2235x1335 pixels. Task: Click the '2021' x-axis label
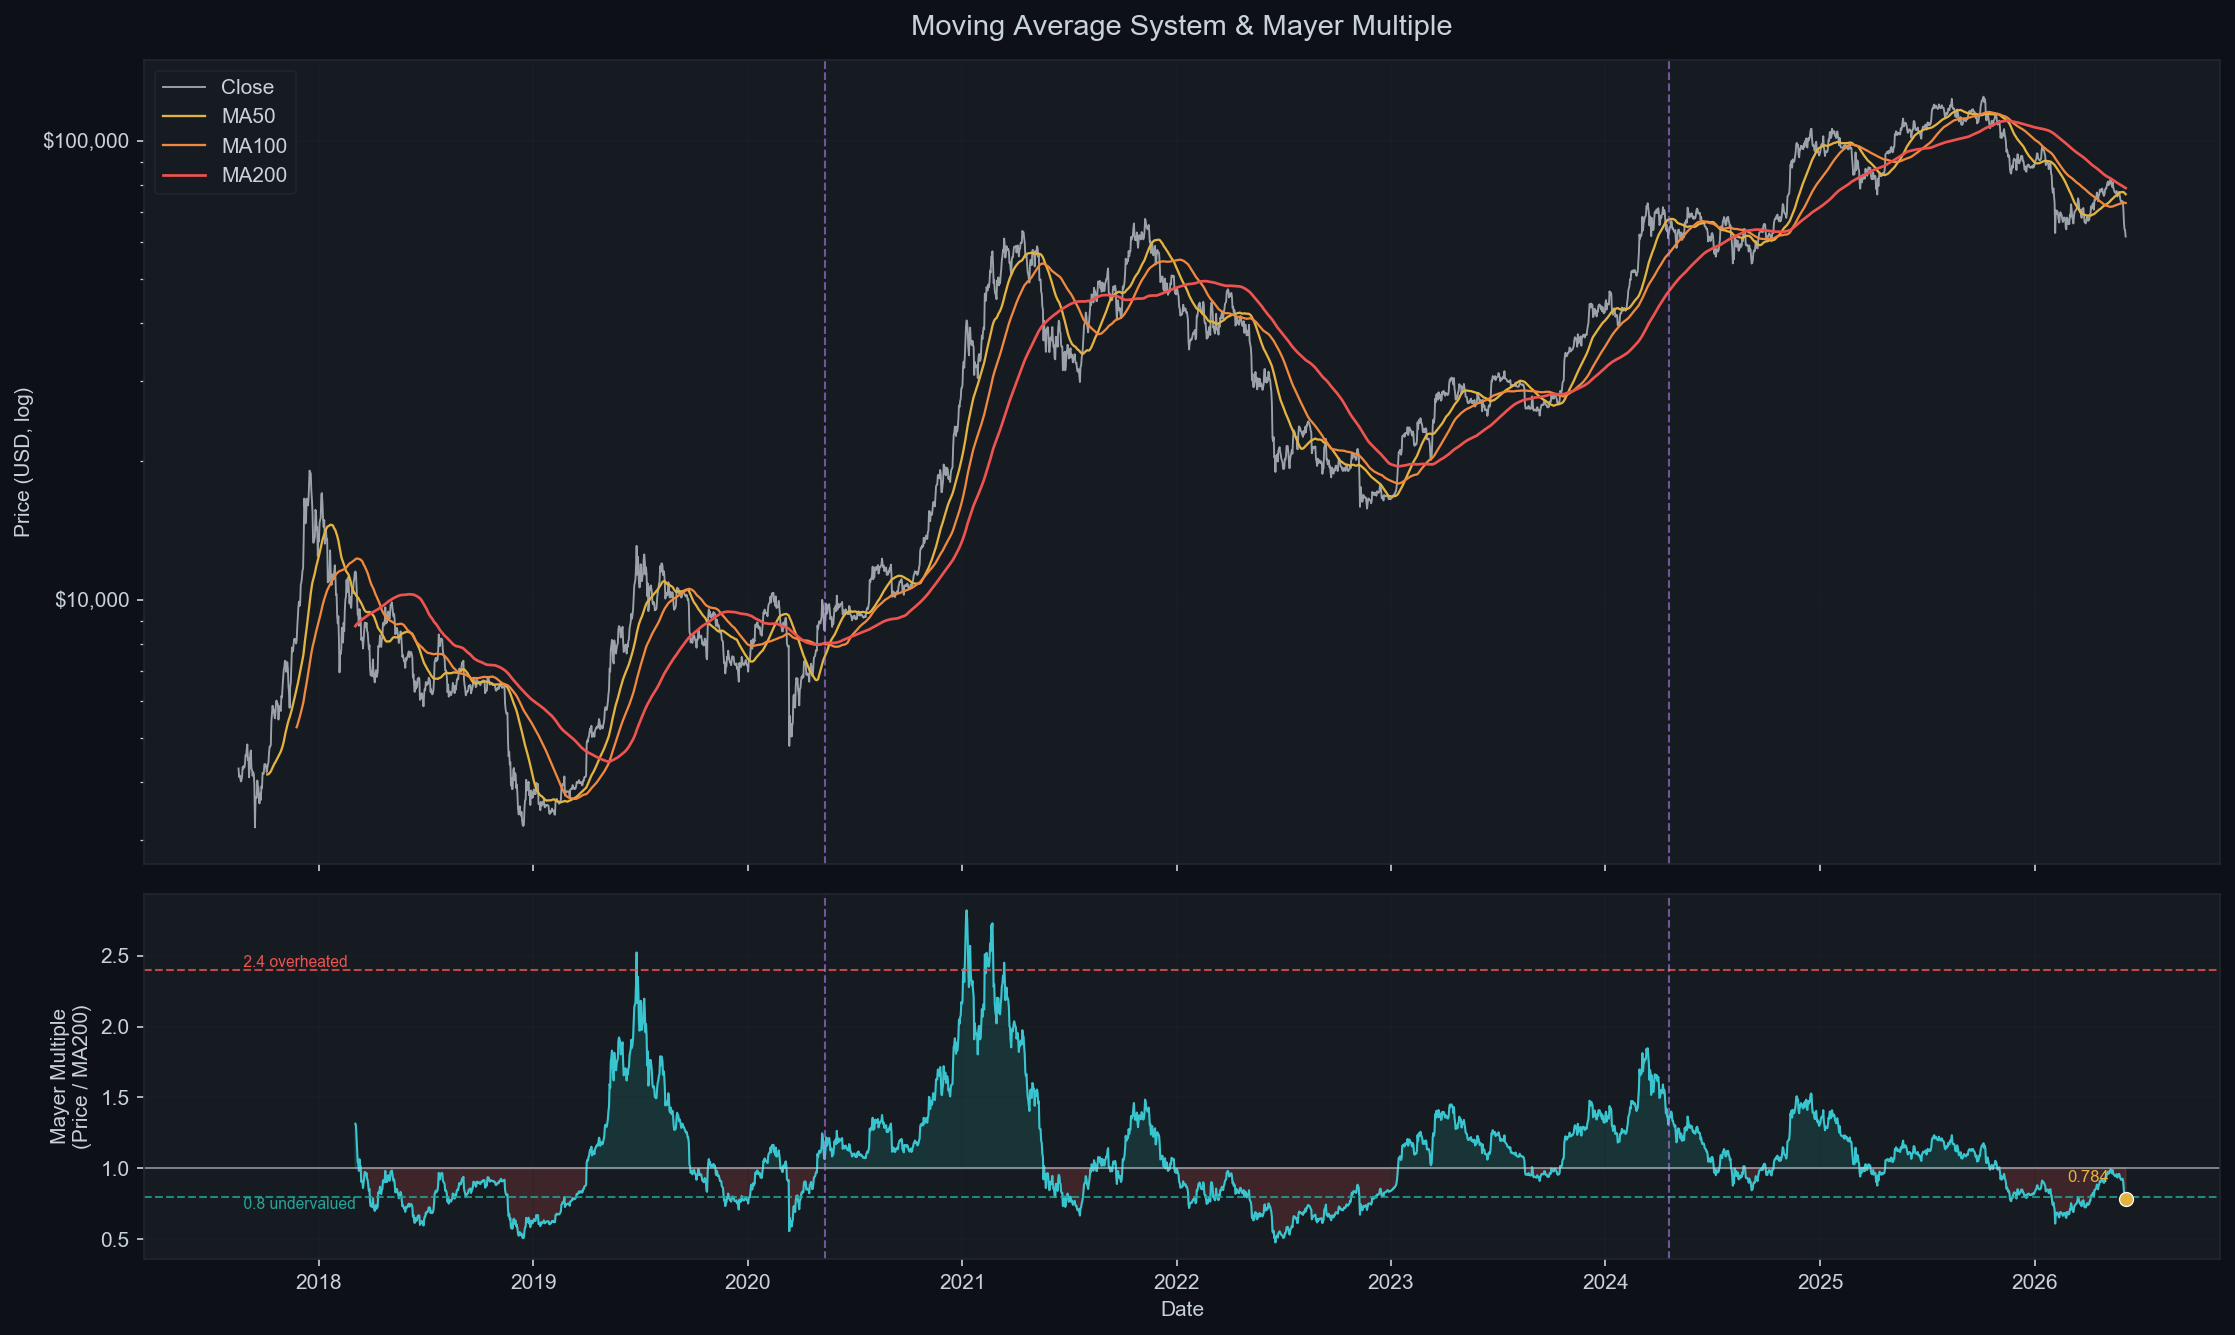(x=962, y=1283)
